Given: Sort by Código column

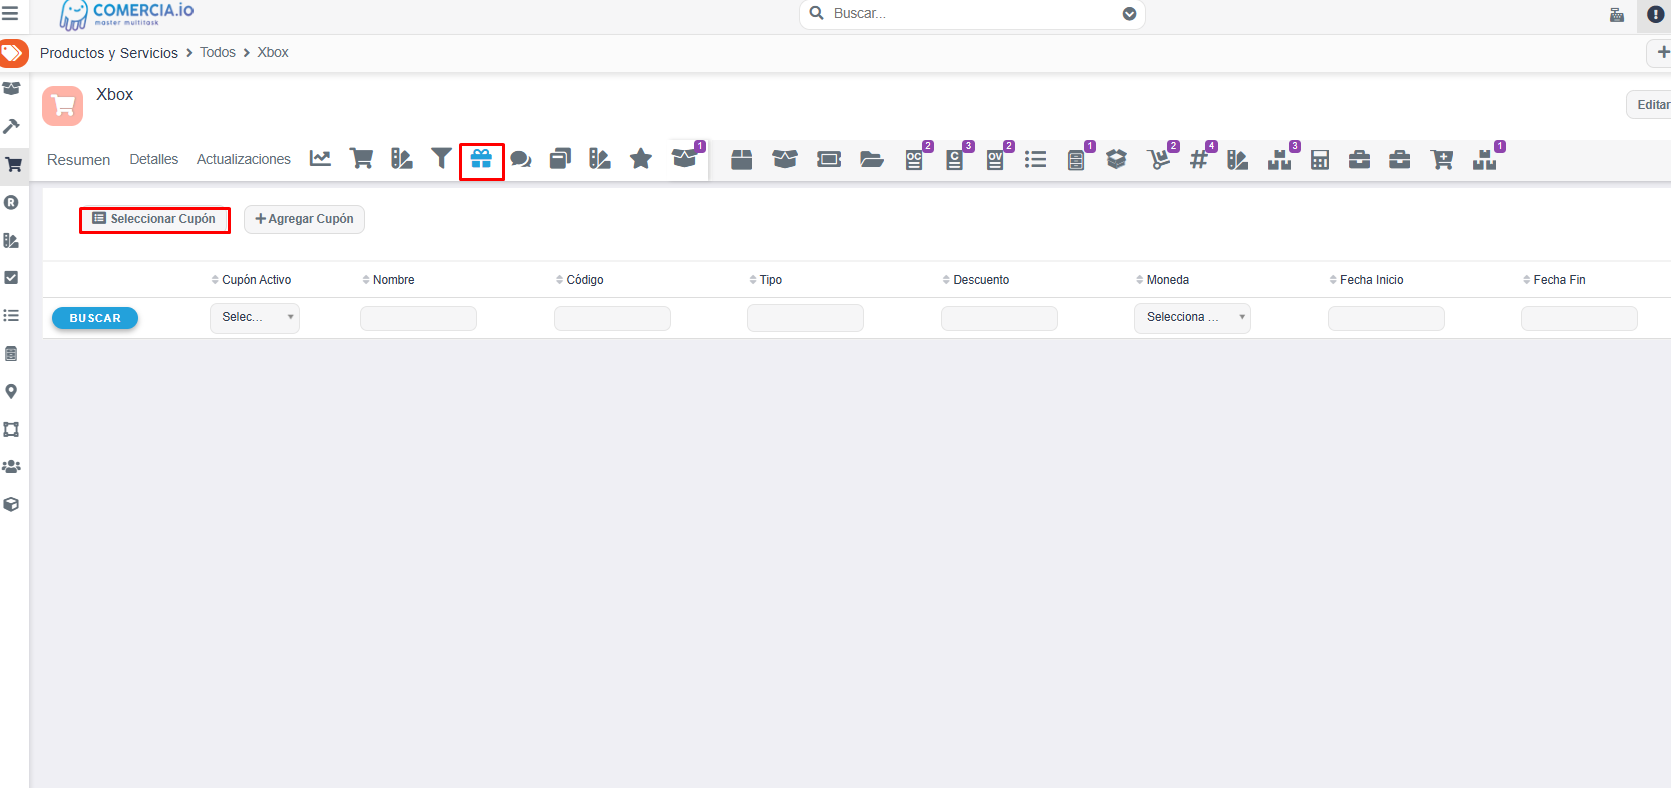Looking at the screenshot, I should [x=580, y=280].
